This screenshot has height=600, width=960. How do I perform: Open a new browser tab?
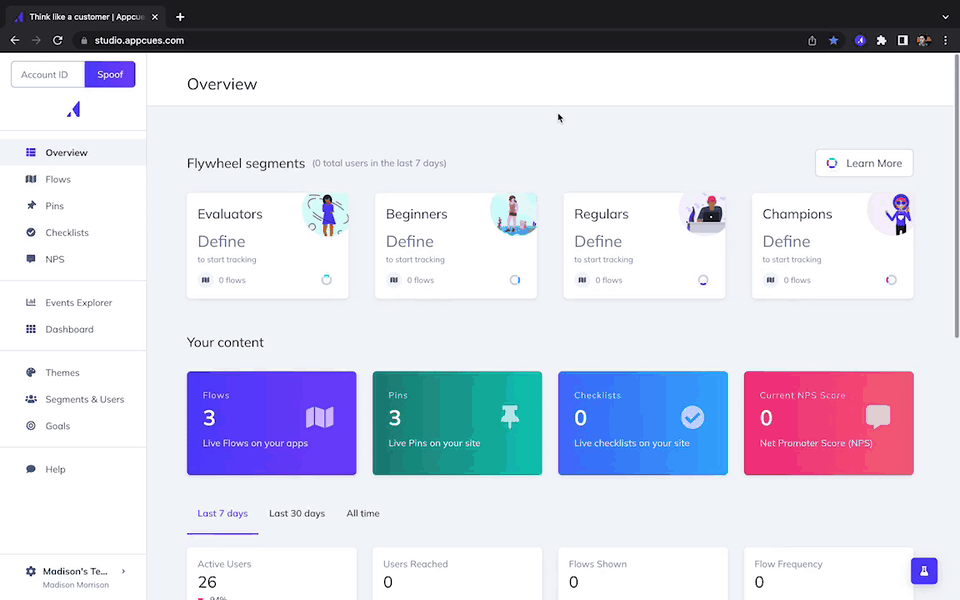(x=180, y=17)
